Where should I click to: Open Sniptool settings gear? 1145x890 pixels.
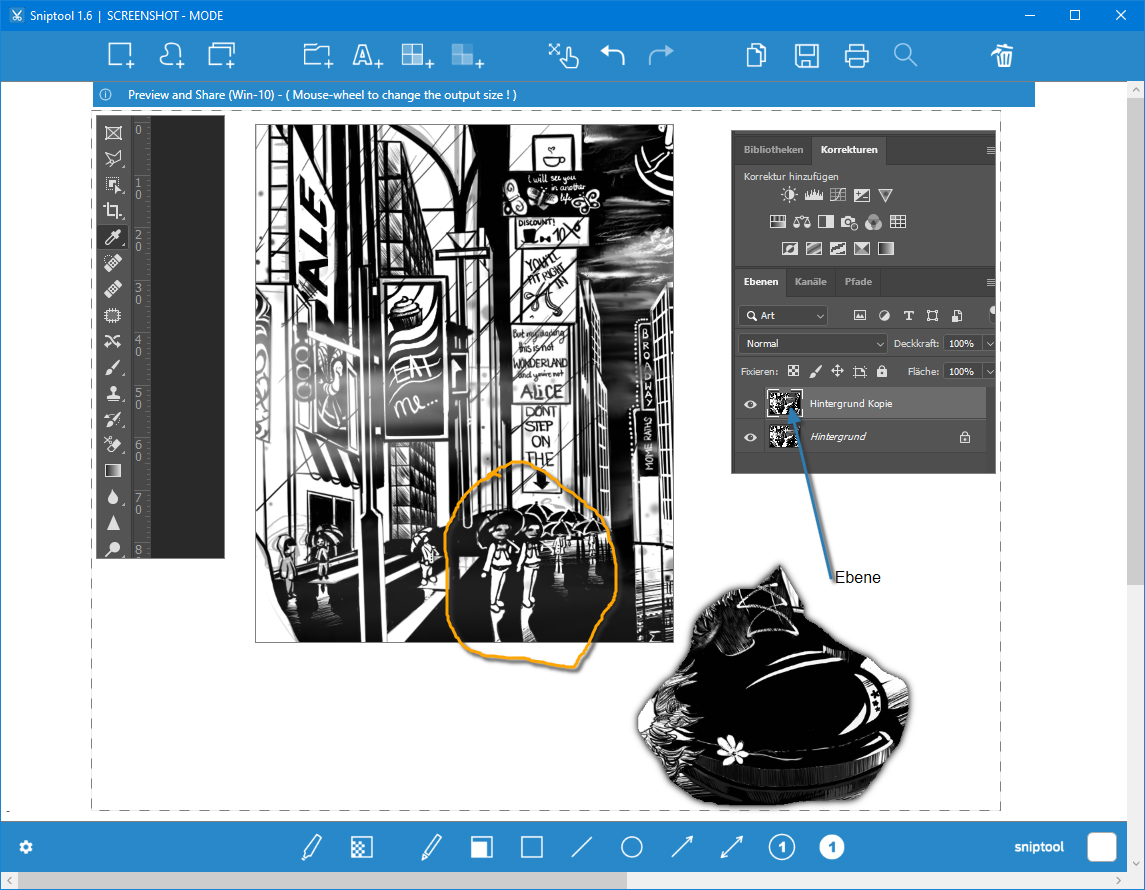[26, 847]
